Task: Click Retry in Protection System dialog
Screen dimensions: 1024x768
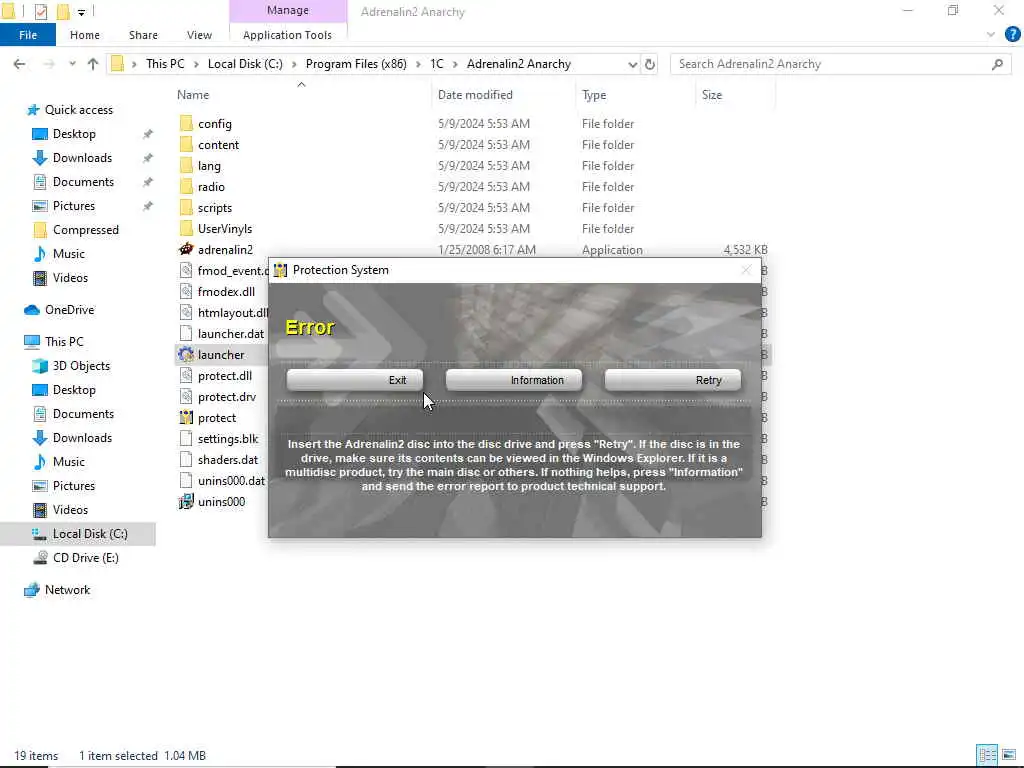Action: 673,380
